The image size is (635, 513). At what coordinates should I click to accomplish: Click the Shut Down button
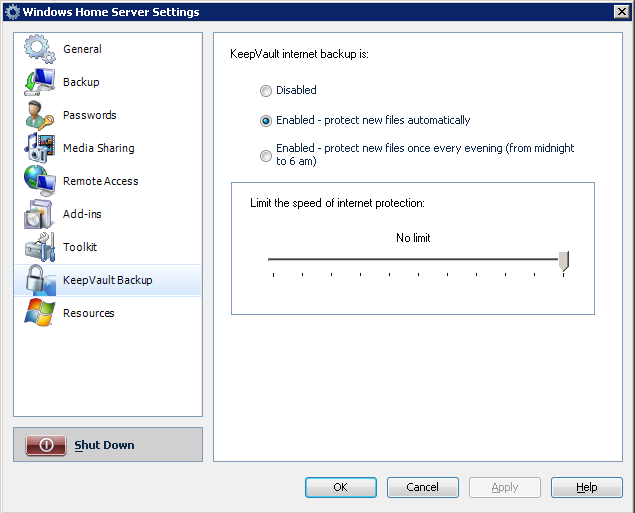click(108, 445)
